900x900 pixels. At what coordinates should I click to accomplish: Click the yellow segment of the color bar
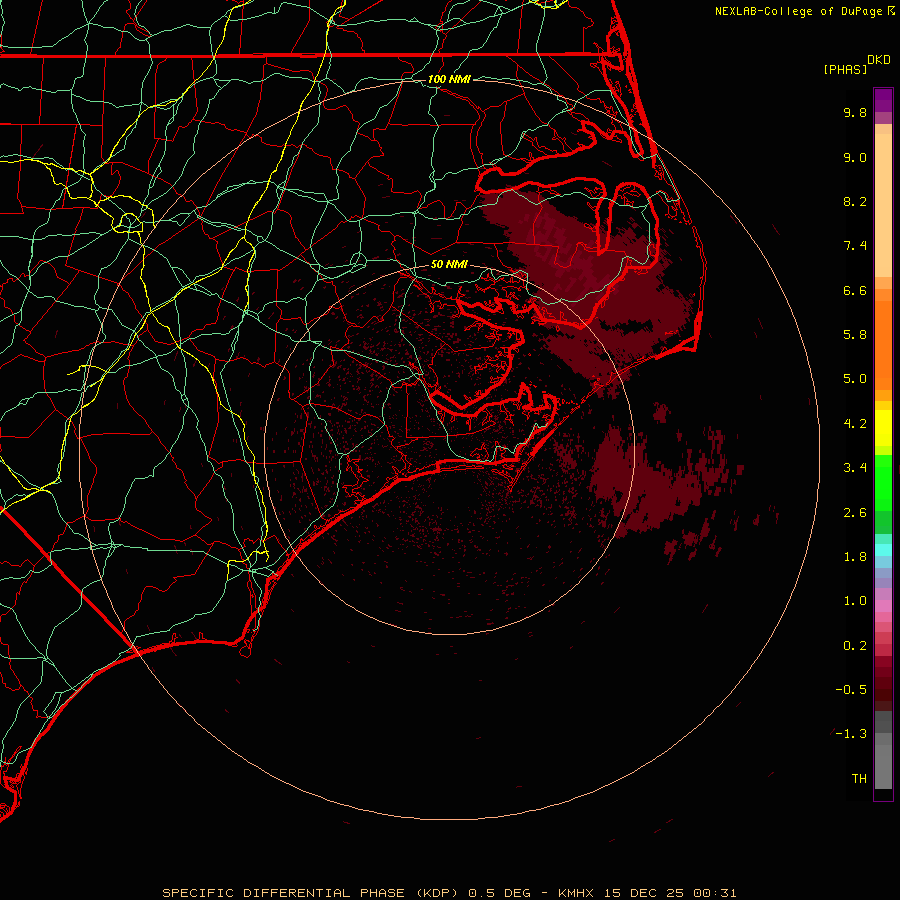(x=883, y=428)
